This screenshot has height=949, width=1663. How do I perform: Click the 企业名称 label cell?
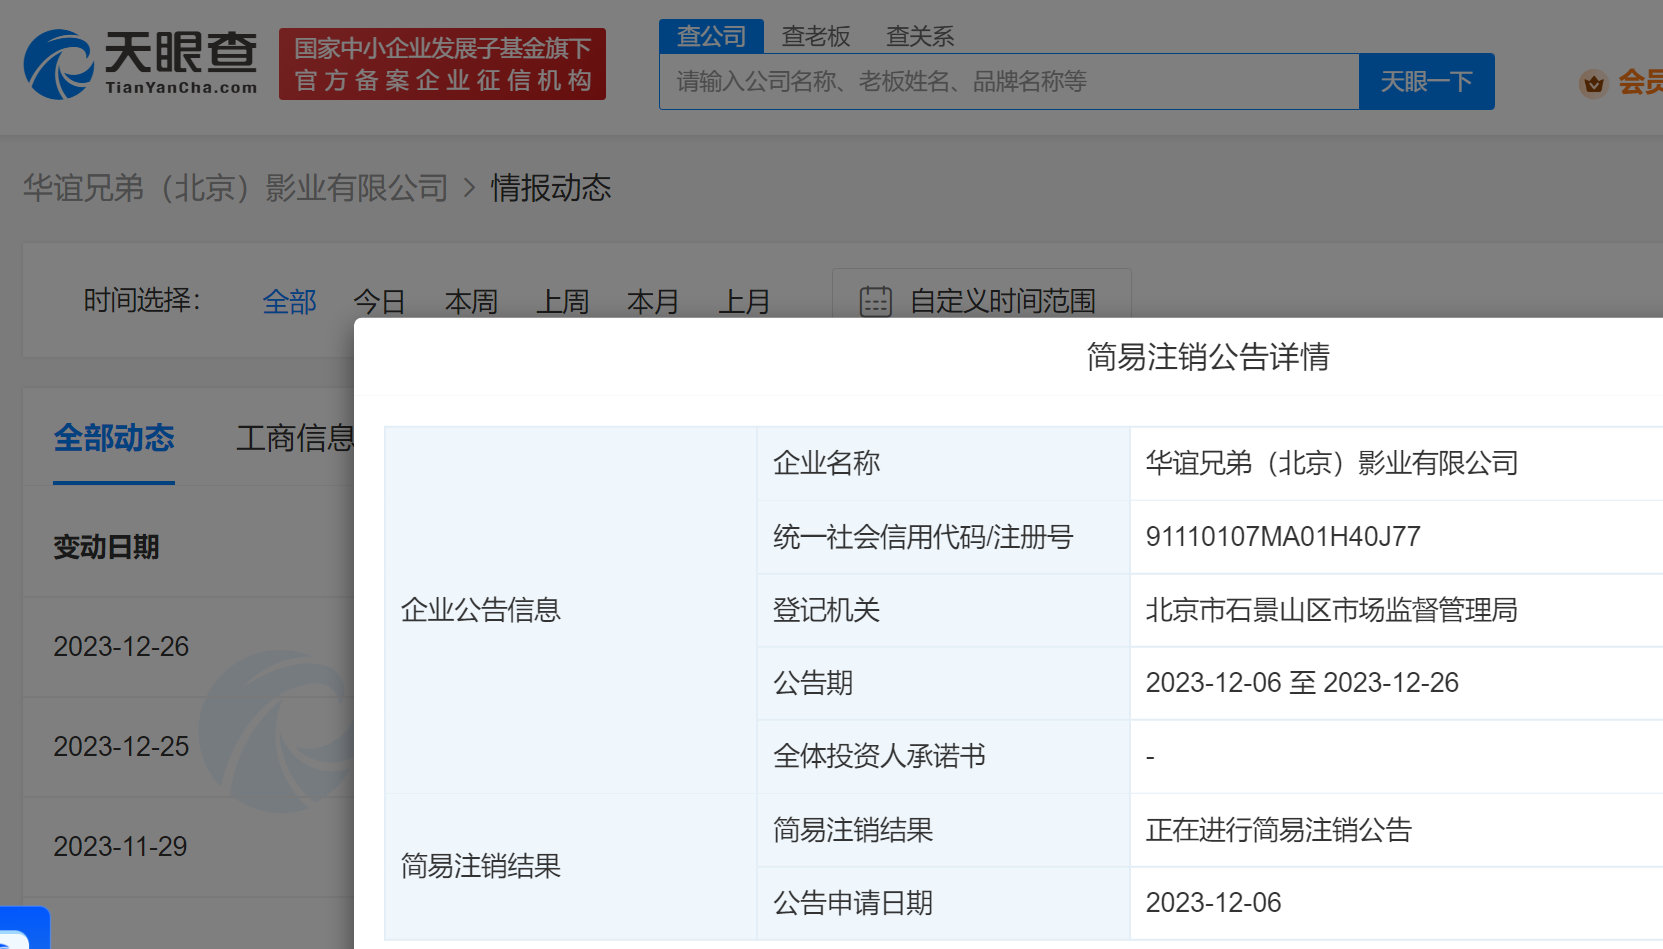pyautogui.click(x=943, y=463)
